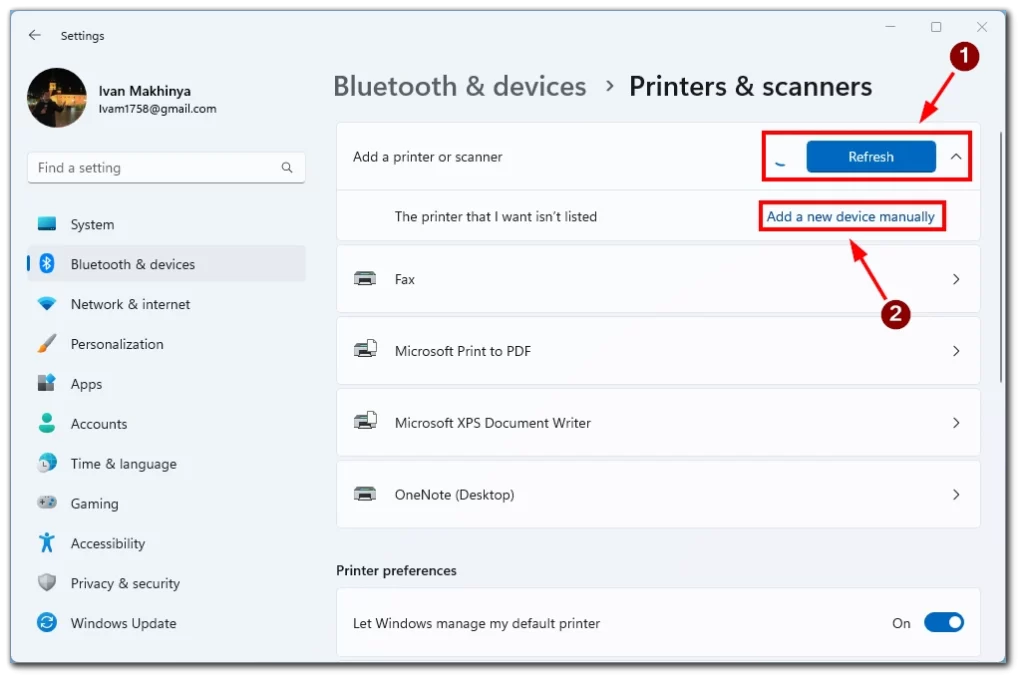1024x681 pixels.
Task: Turn off Windows manage default printer toggle
Action: [x=944, y=622]
